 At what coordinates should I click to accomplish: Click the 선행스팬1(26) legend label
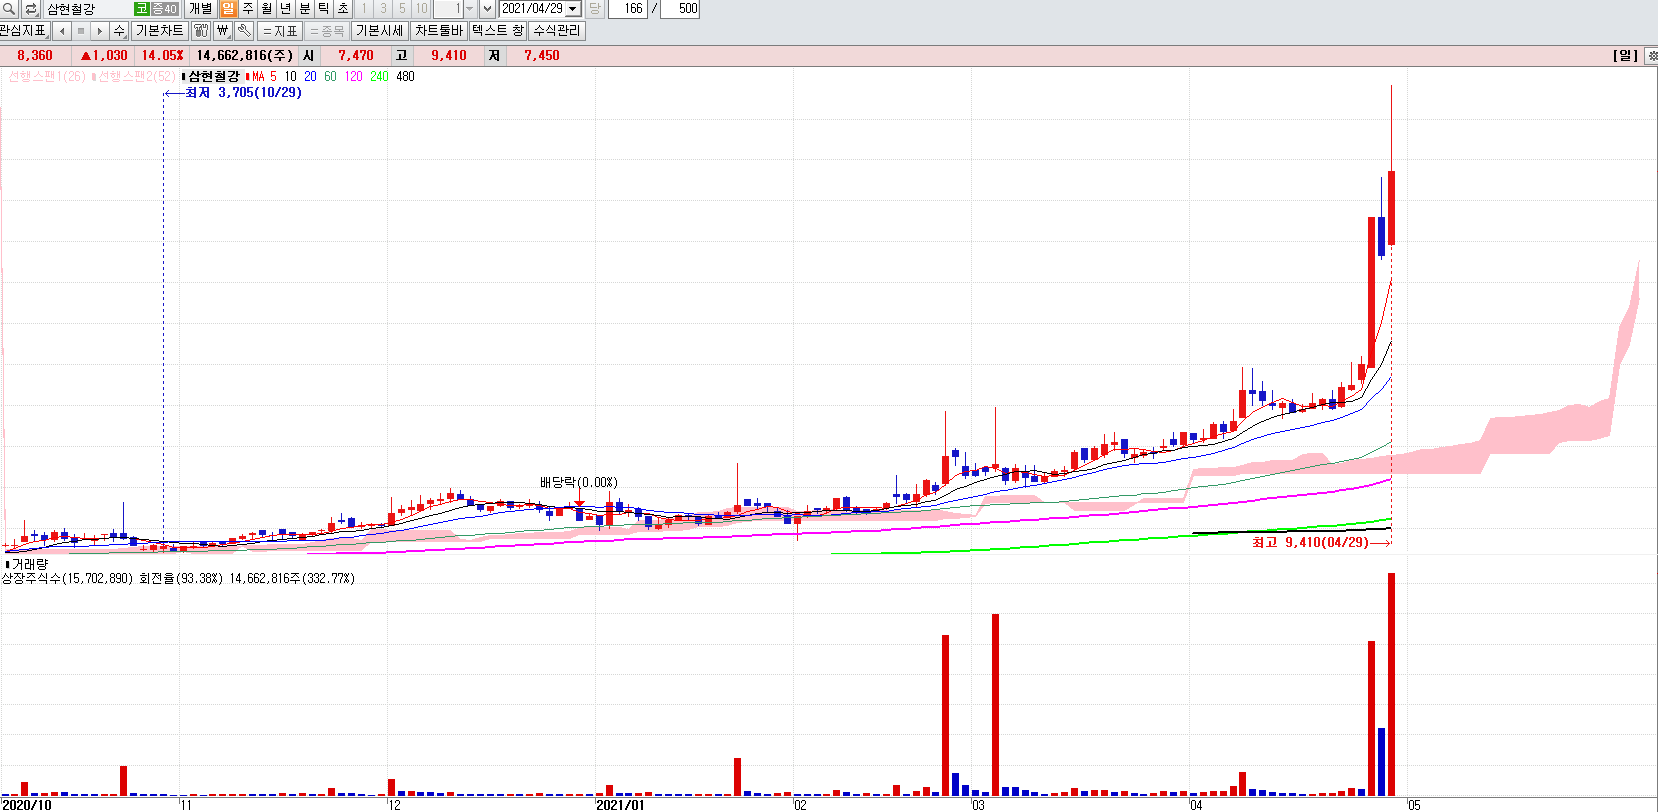coord(46,76)
